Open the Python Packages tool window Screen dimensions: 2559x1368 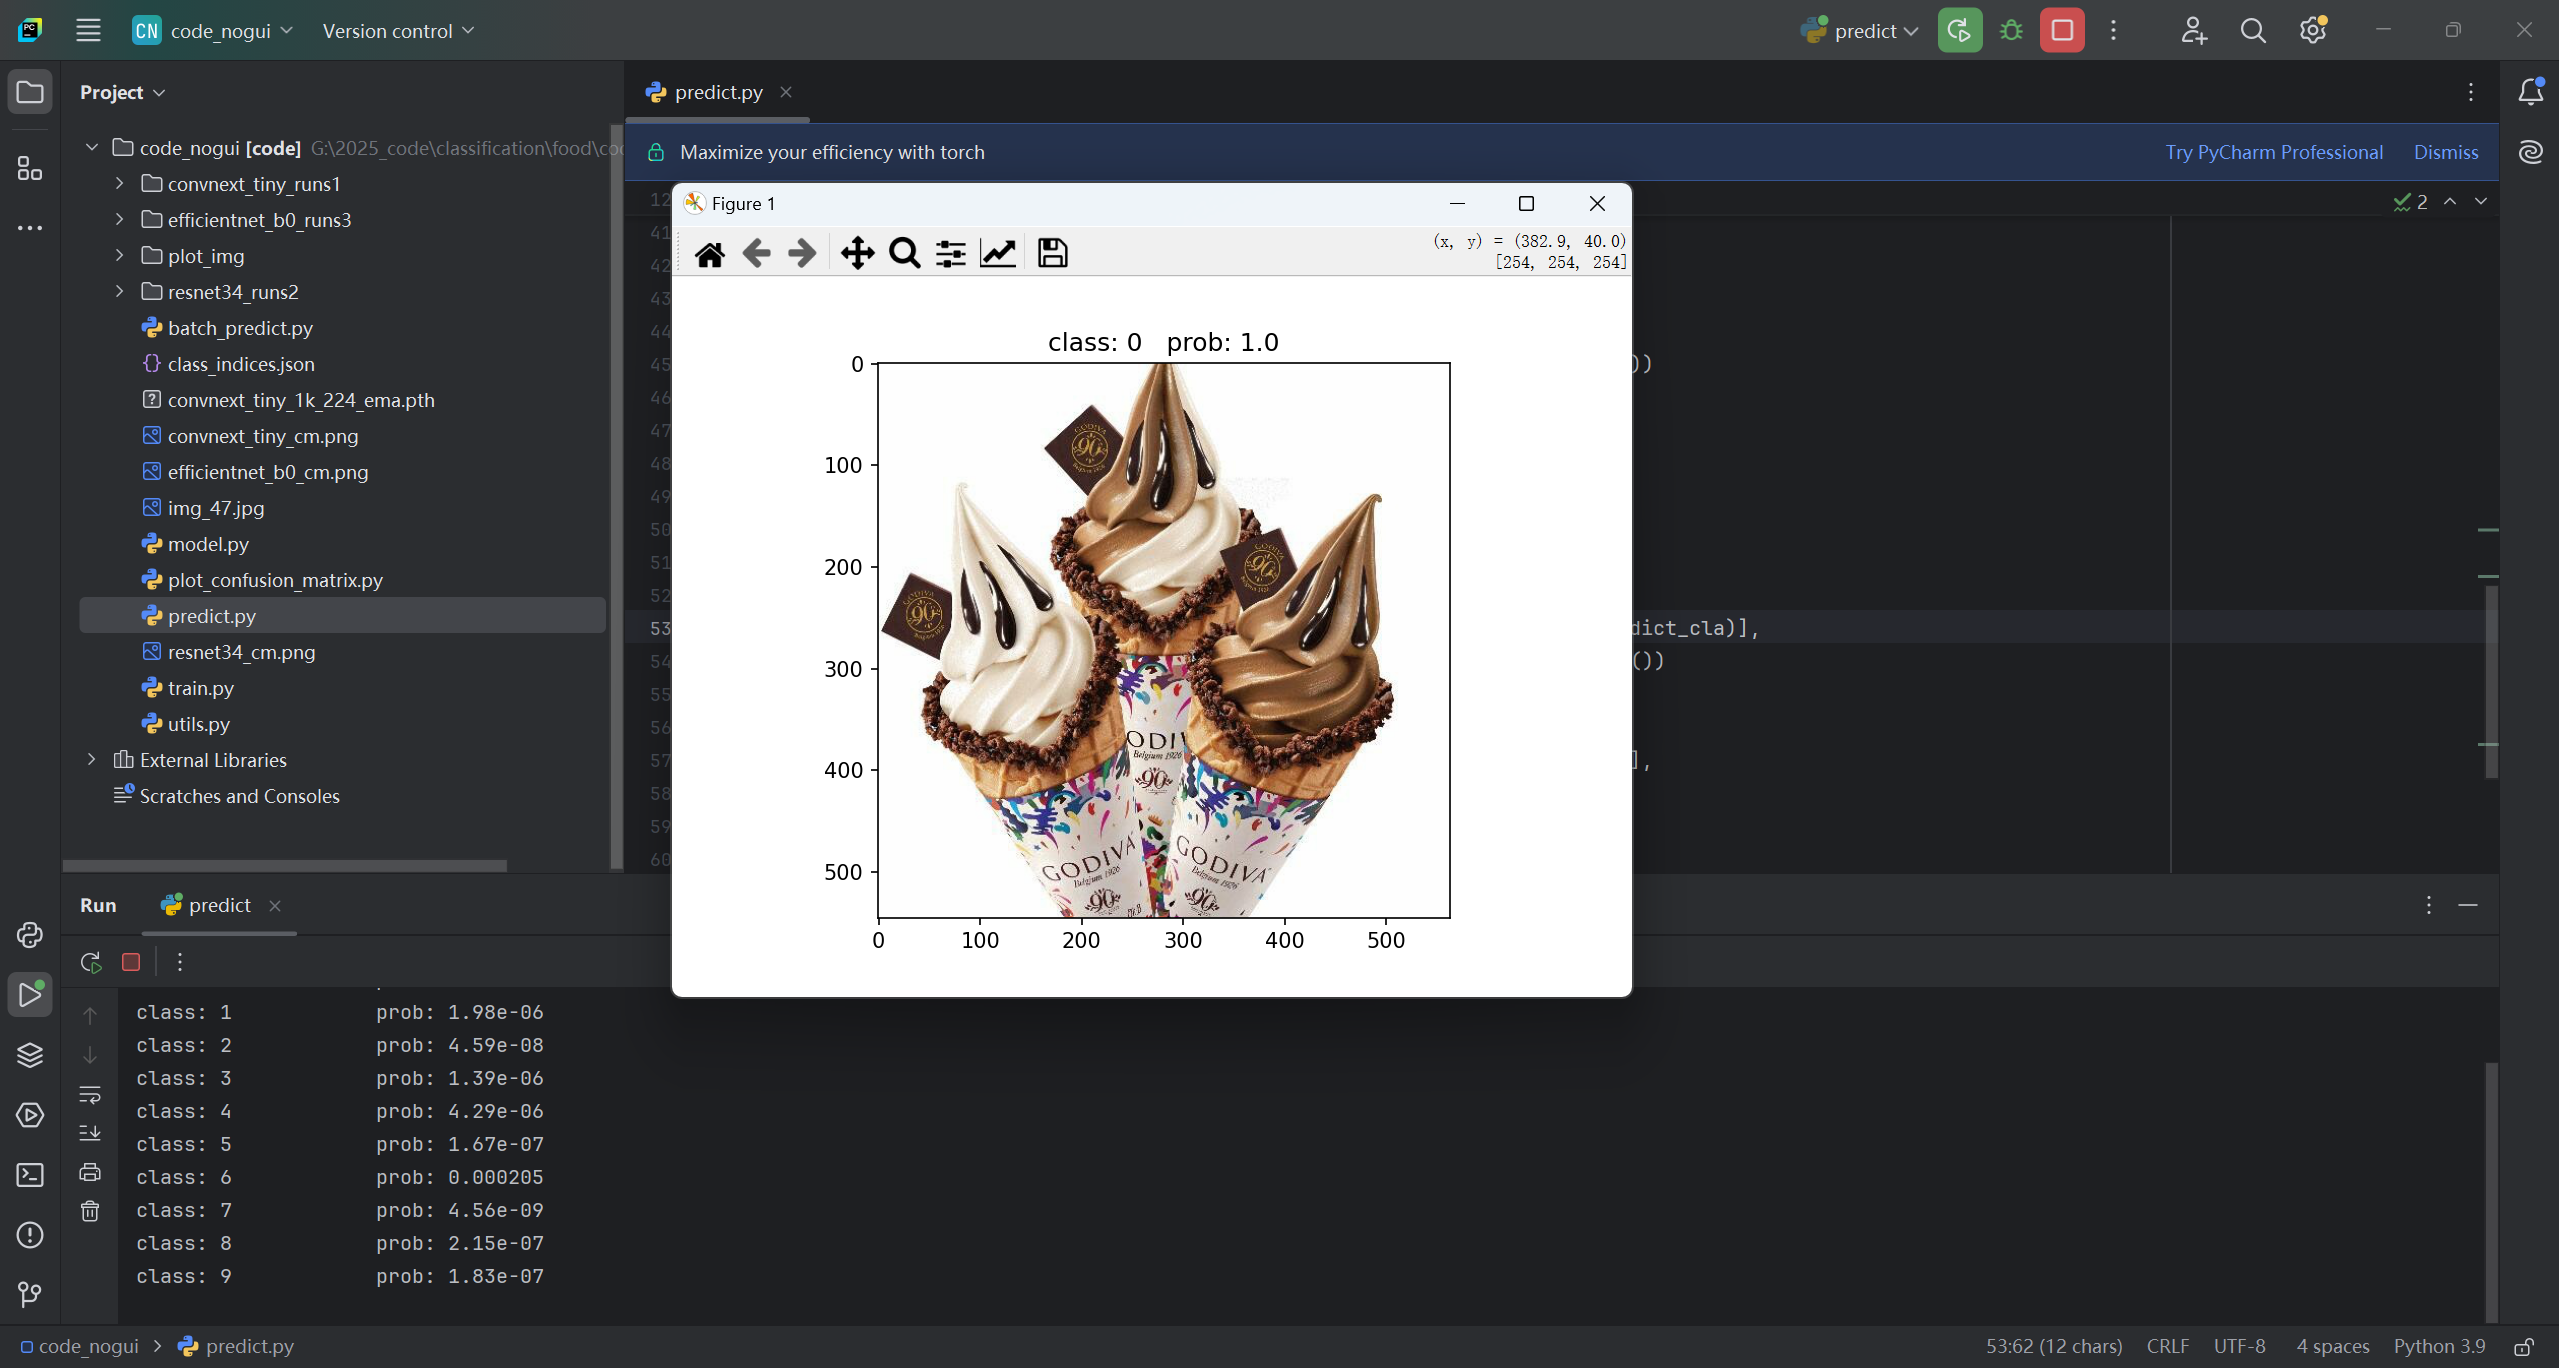[x=30, y=1055]
